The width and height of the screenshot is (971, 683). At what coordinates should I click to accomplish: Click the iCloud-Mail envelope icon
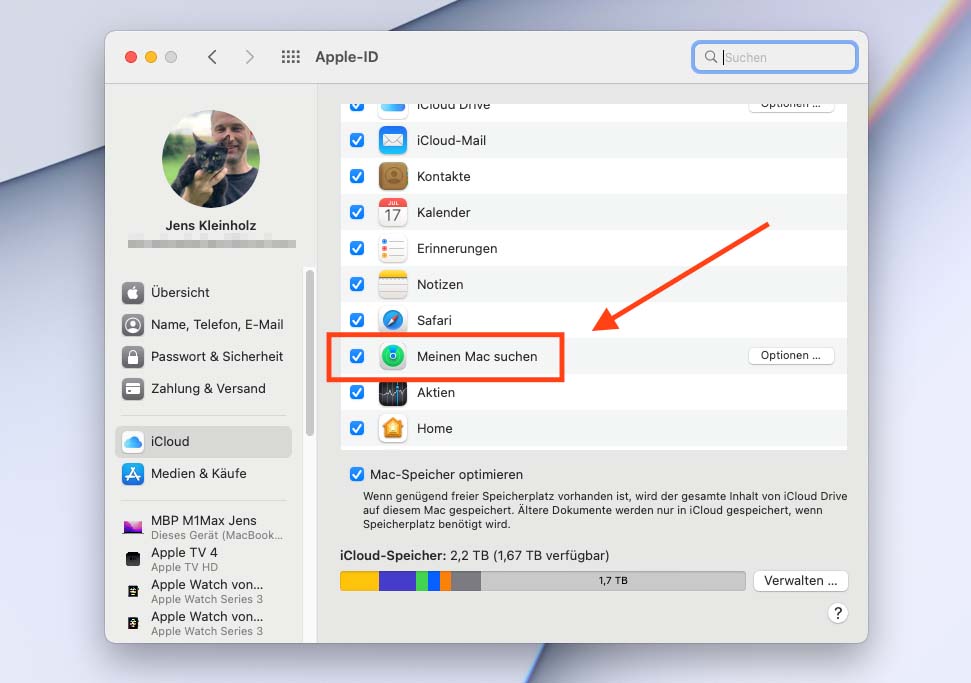tap(392, 140)
